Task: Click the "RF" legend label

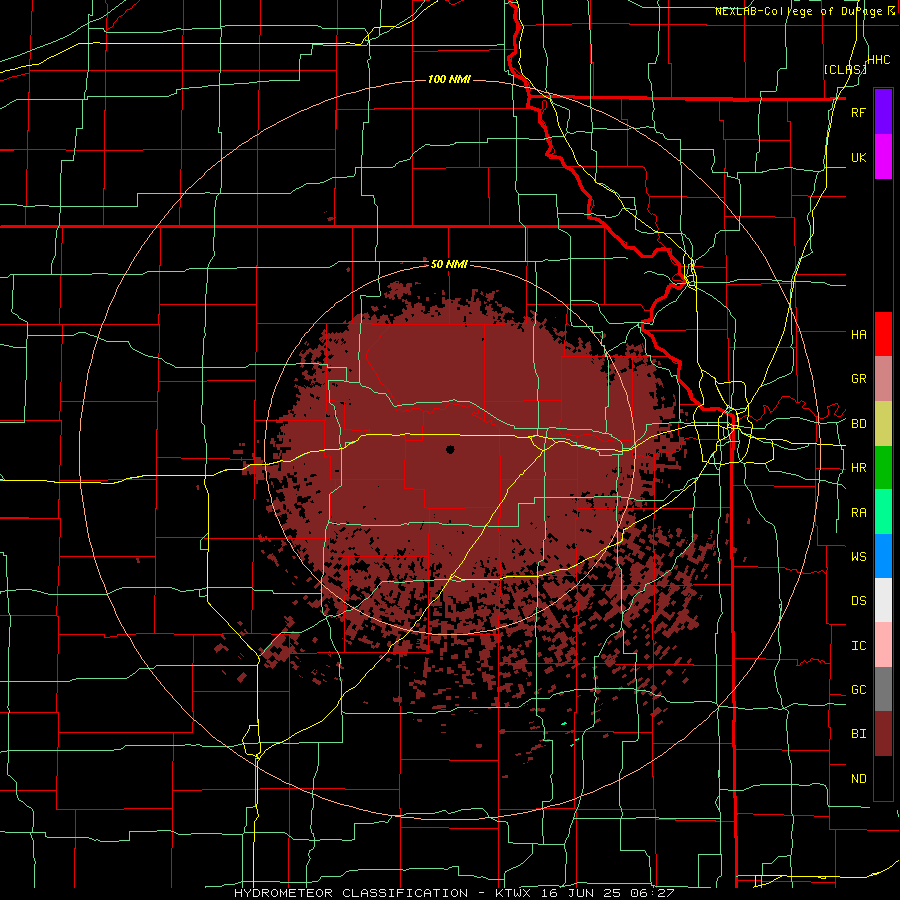Action: [858, 113]
